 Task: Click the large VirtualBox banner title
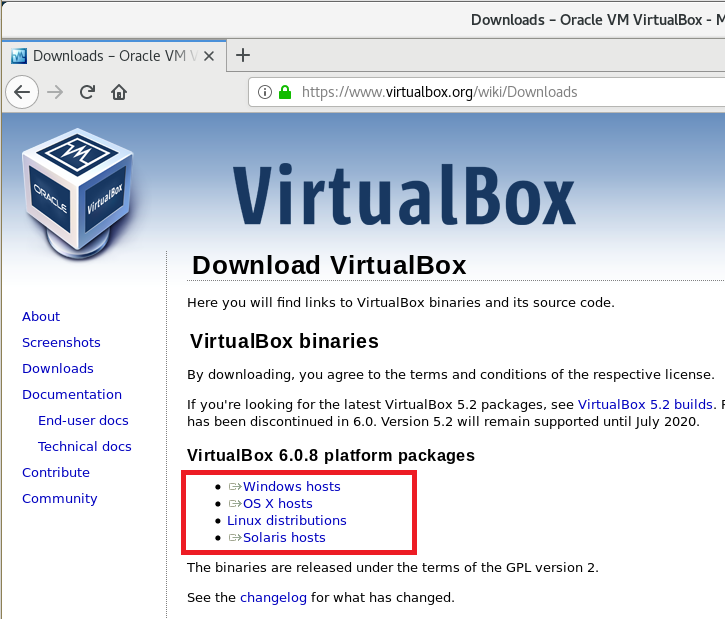point(405,194)
